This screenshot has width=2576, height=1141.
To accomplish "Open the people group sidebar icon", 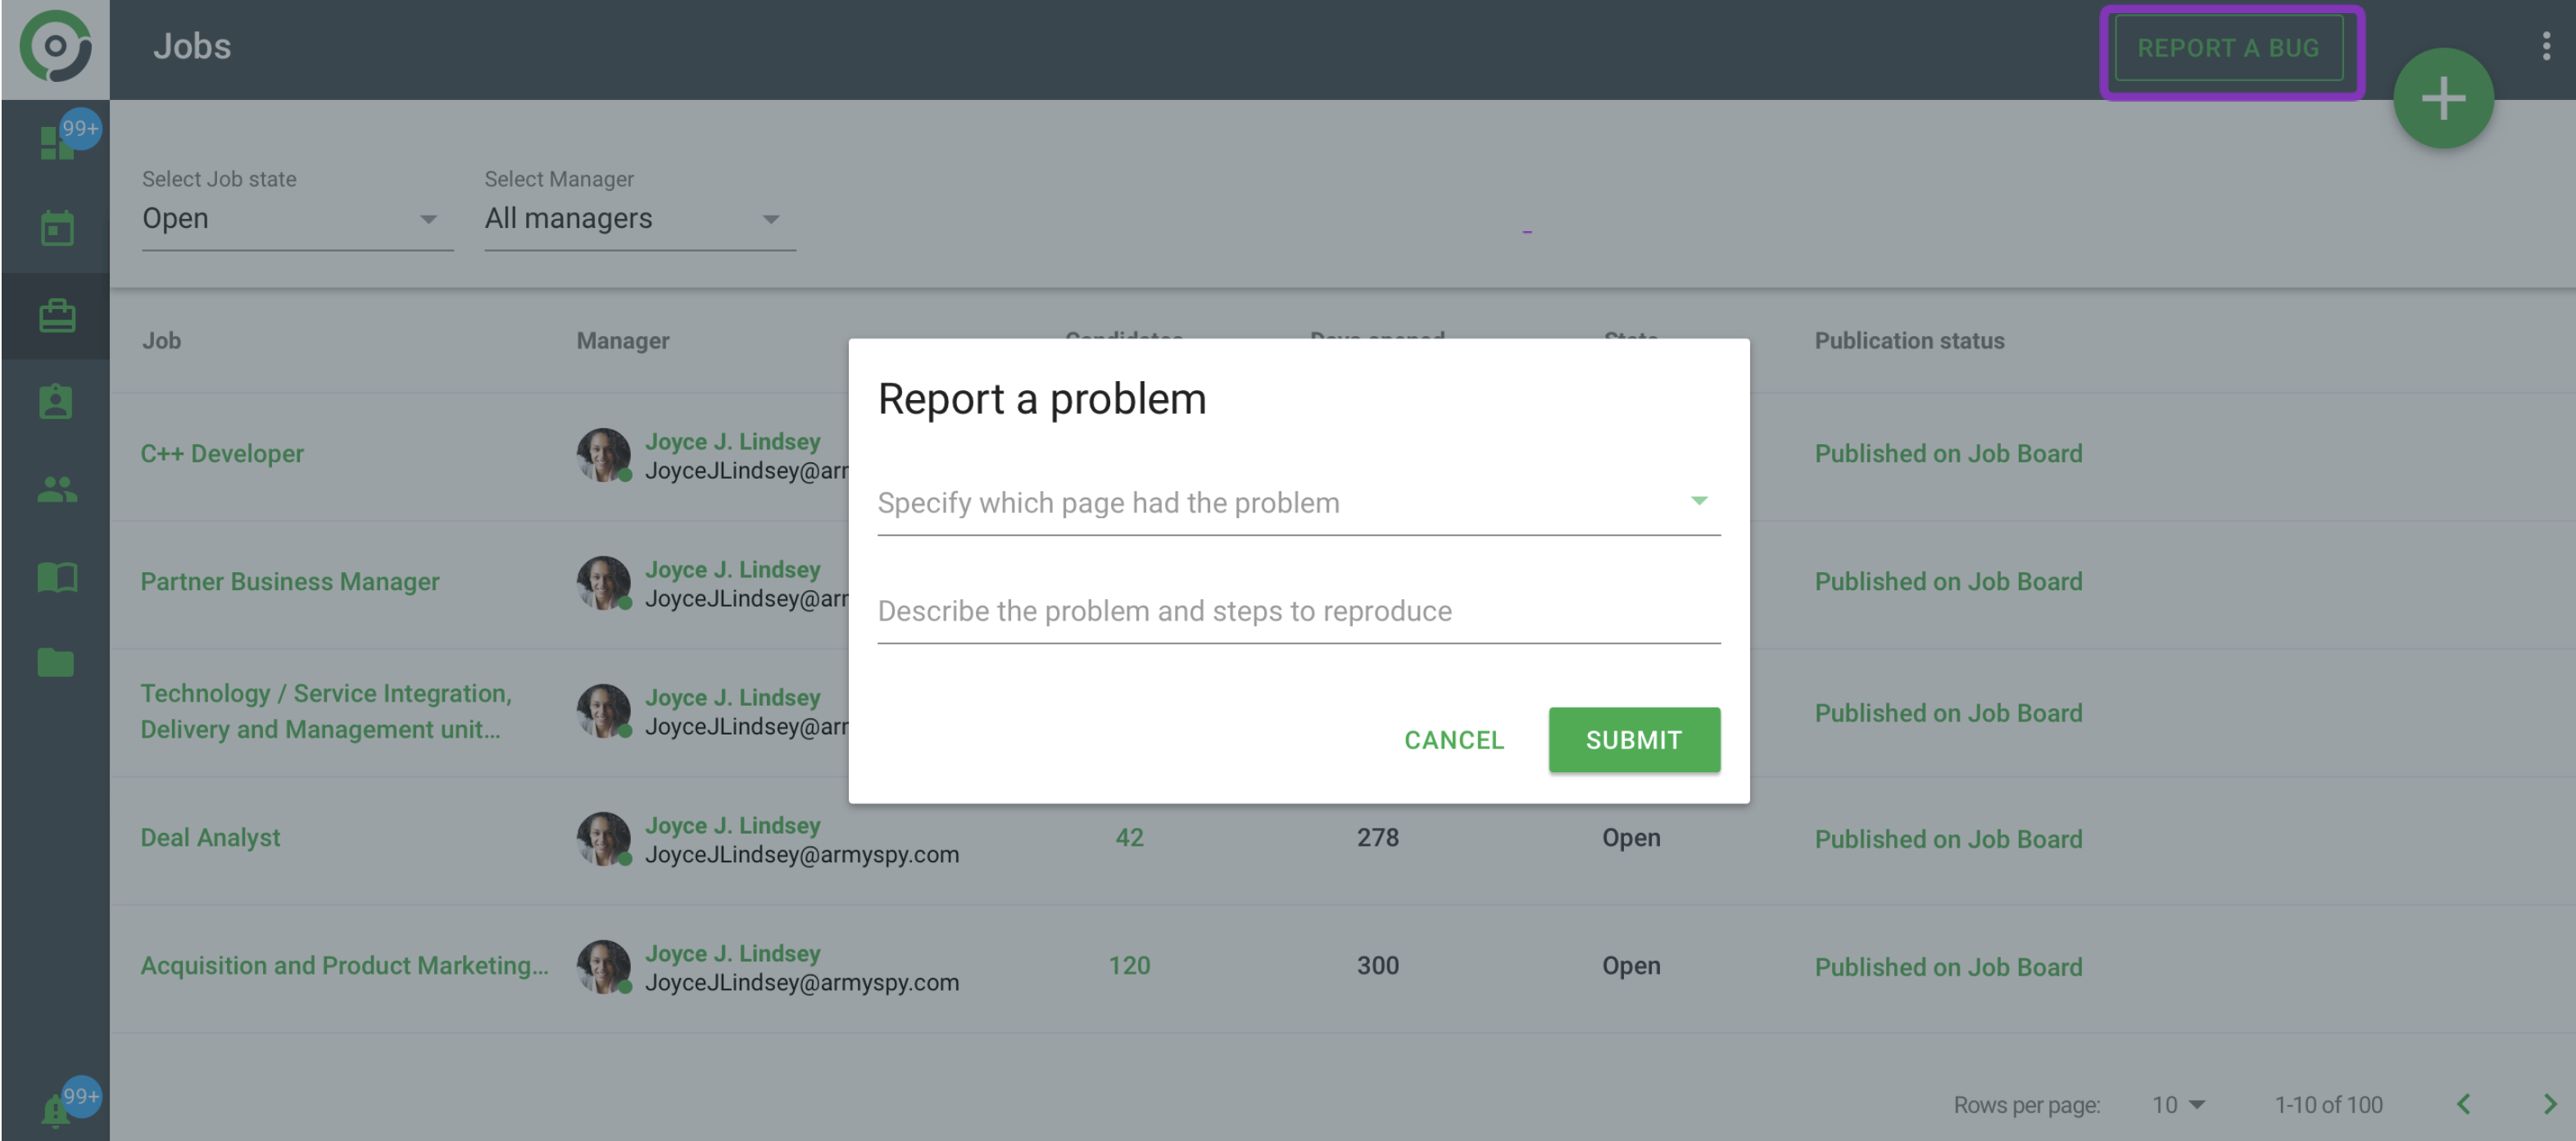I will (57, 489).
